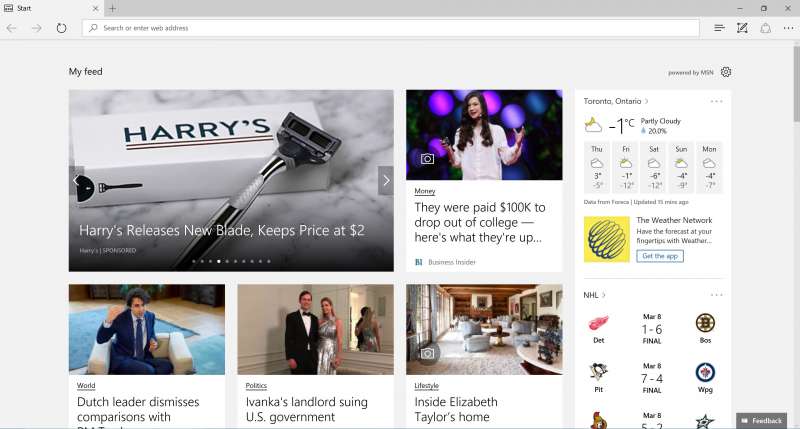Click the Politics category label

click(256, 386)
